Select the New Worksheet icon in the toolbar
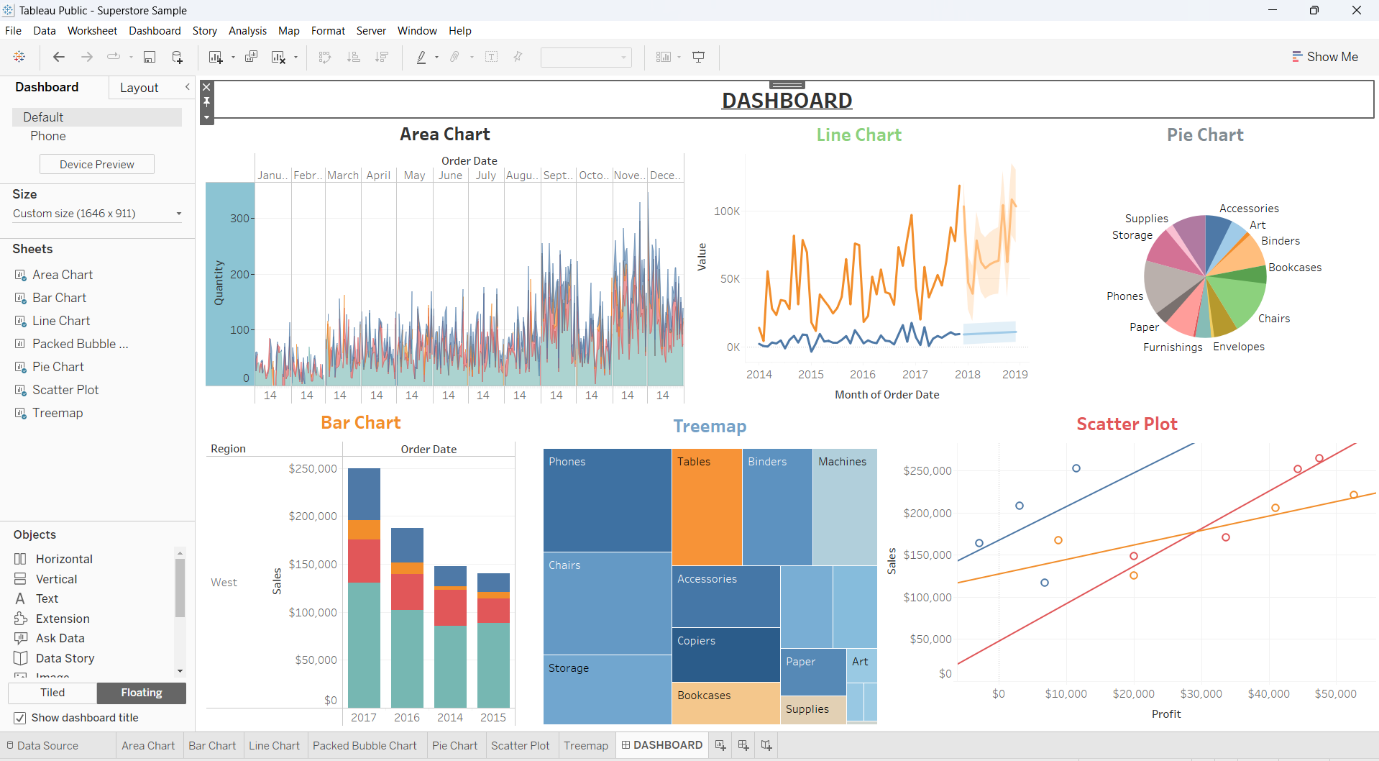This screenshot has height=761, width=1379. pos(215,57)
